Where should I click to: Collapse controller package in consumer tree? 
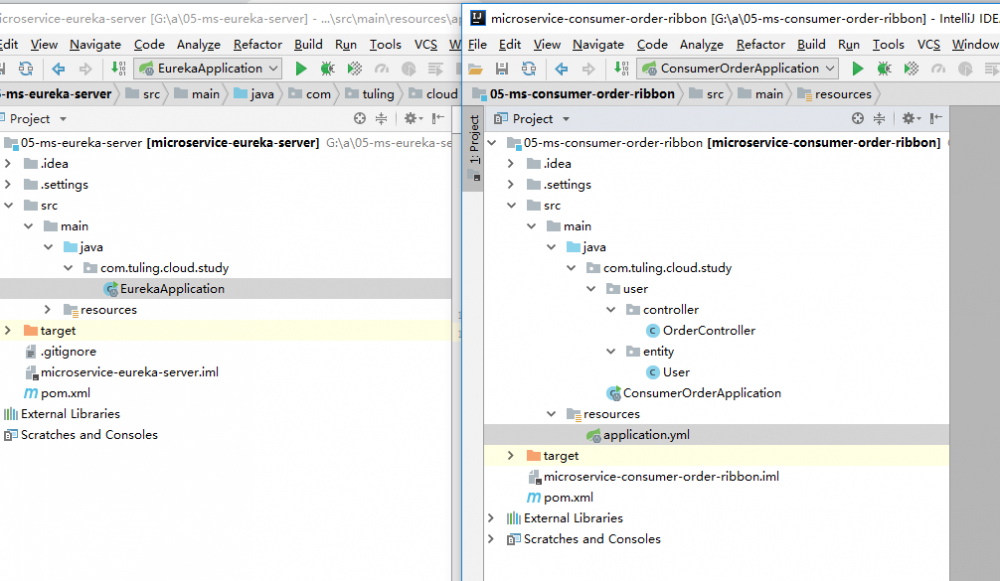click(x=611, y=310)
